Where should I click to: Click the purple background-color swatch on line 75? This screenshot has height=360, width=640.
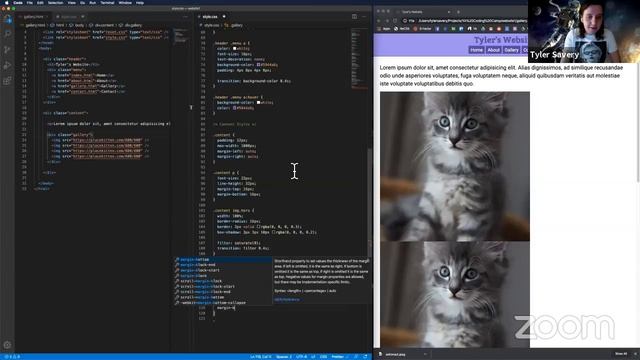(x=258, y=64)
